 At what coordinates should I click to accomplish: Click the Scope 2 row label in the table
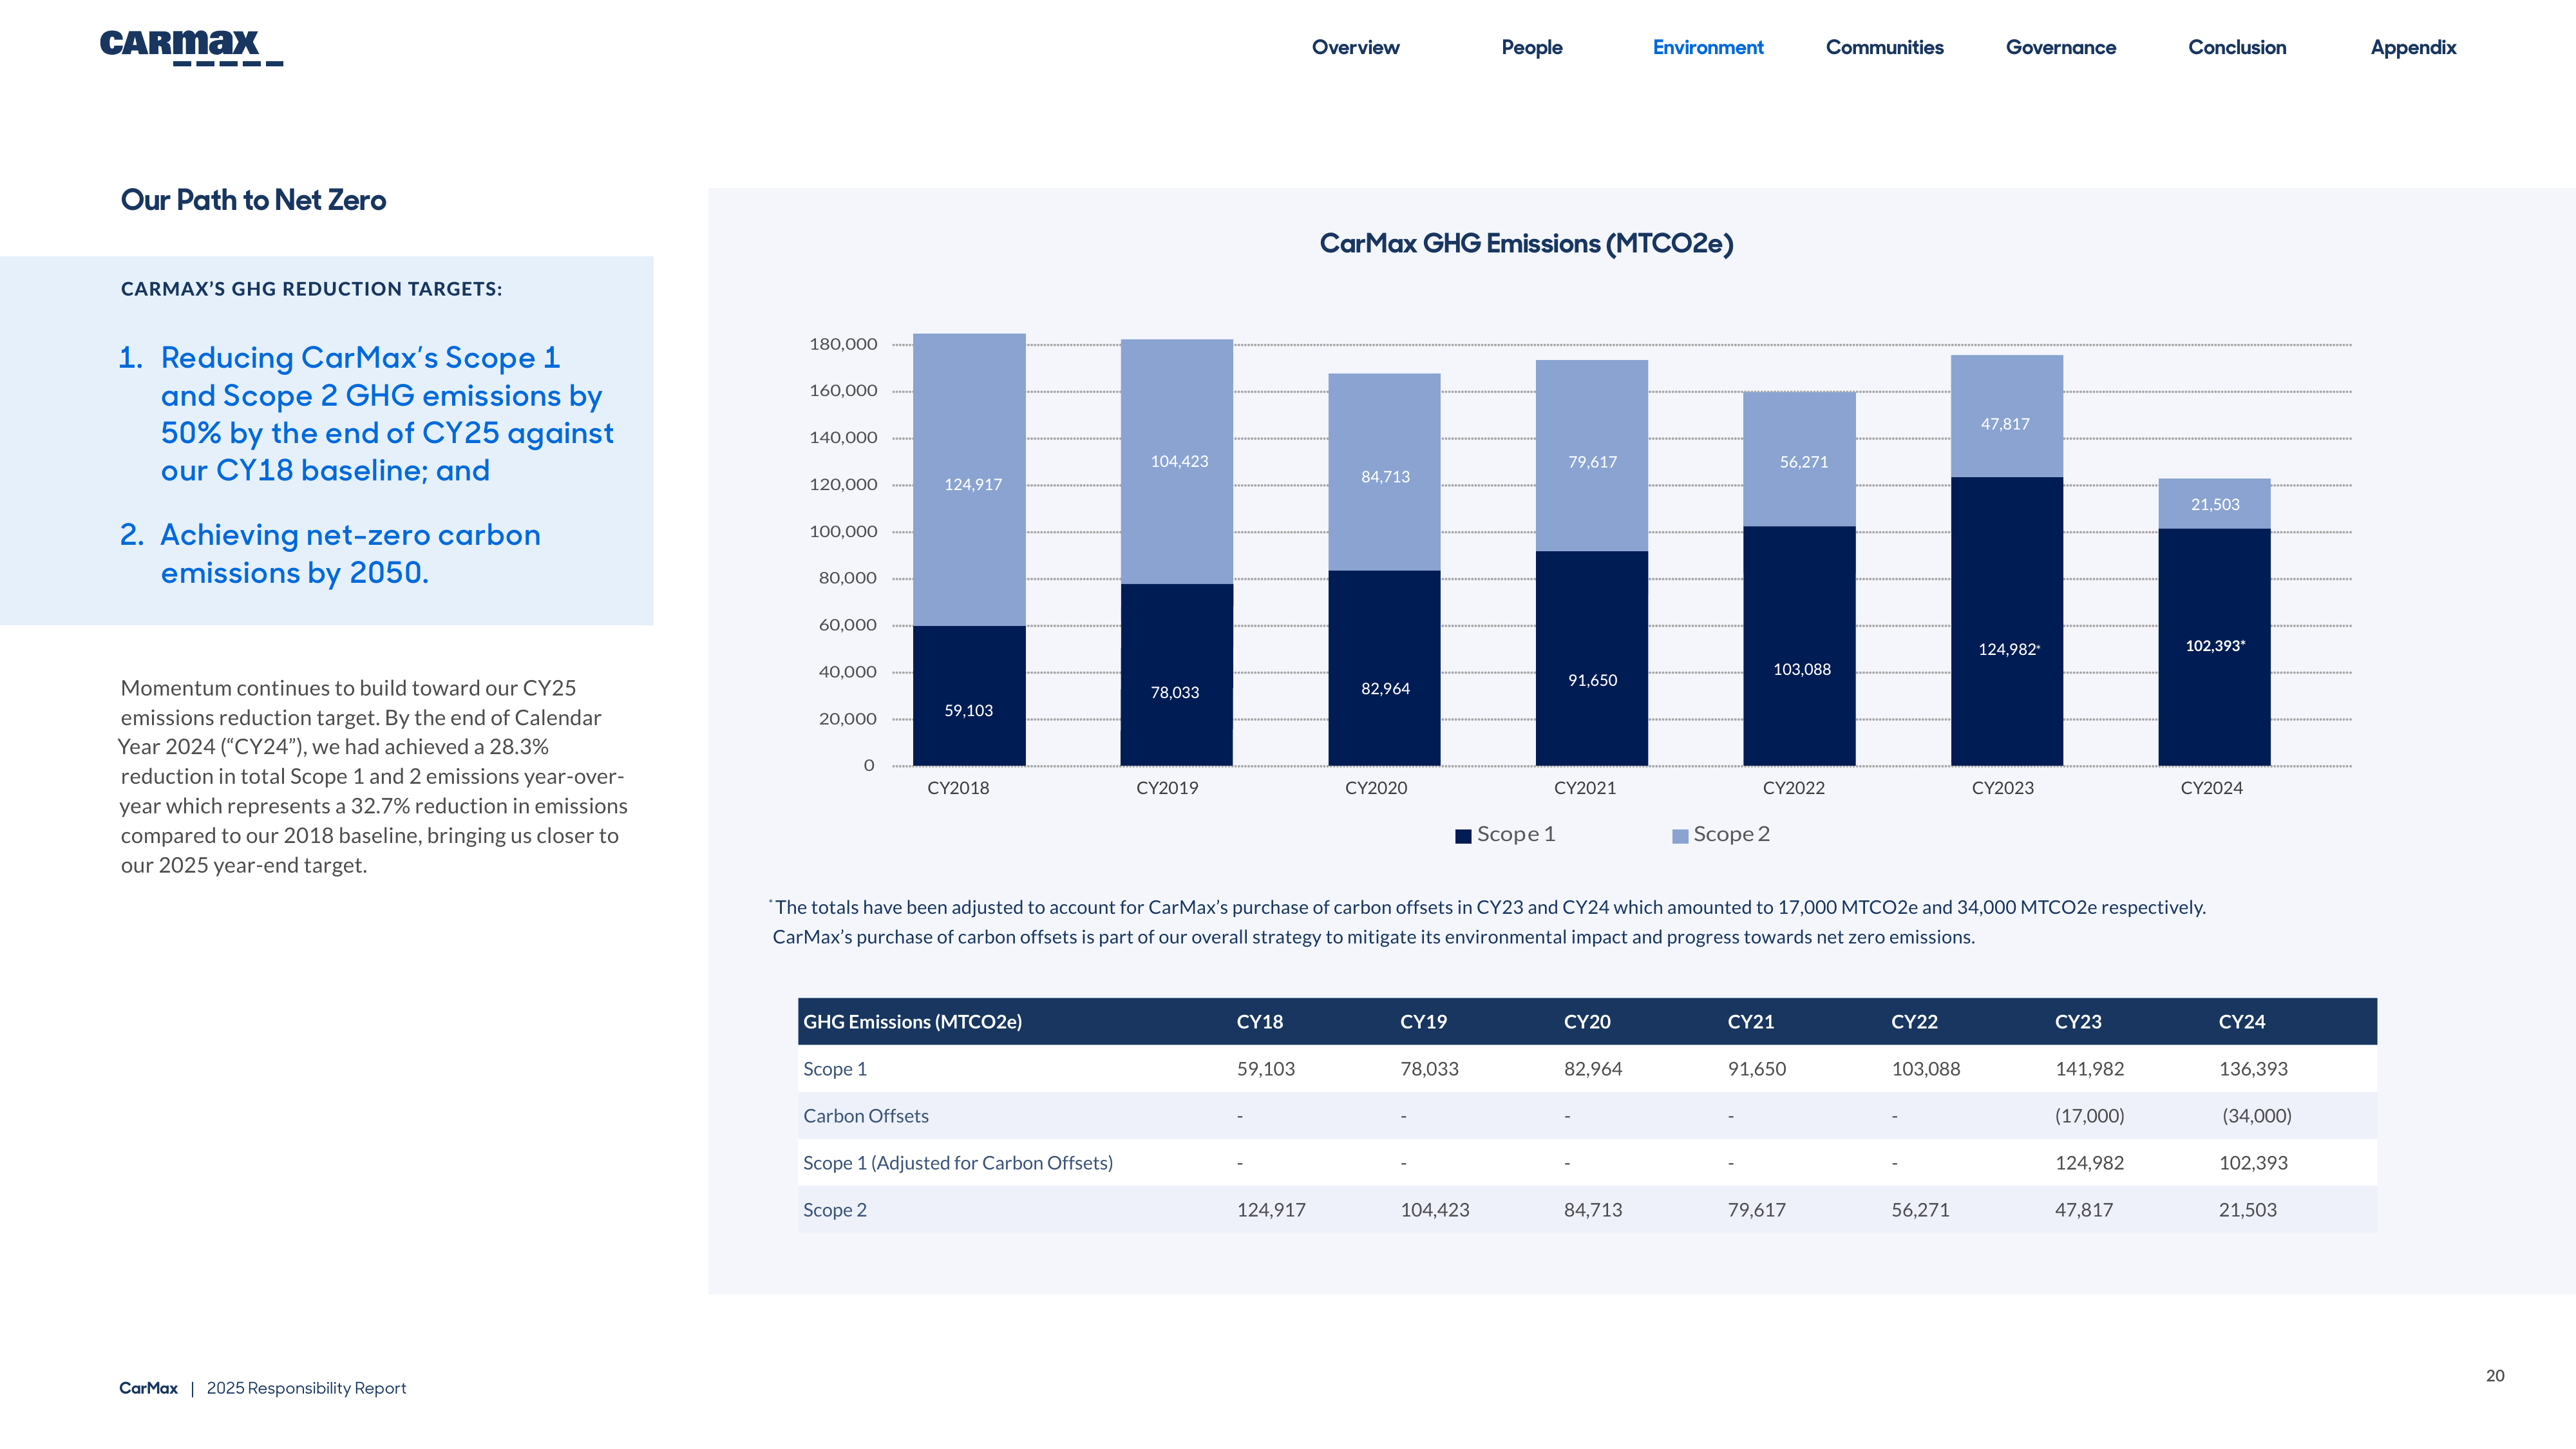pyautogui.click(x=834, y=1210)
